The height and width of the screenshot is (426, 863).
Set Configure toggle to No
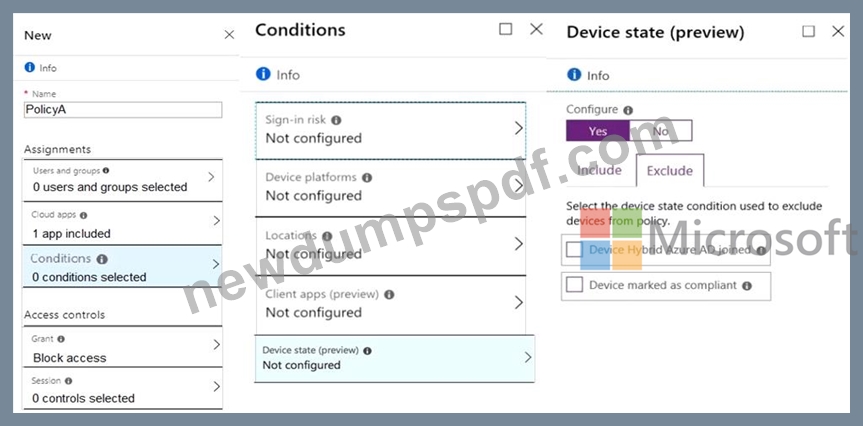click(x=660, y=131)
